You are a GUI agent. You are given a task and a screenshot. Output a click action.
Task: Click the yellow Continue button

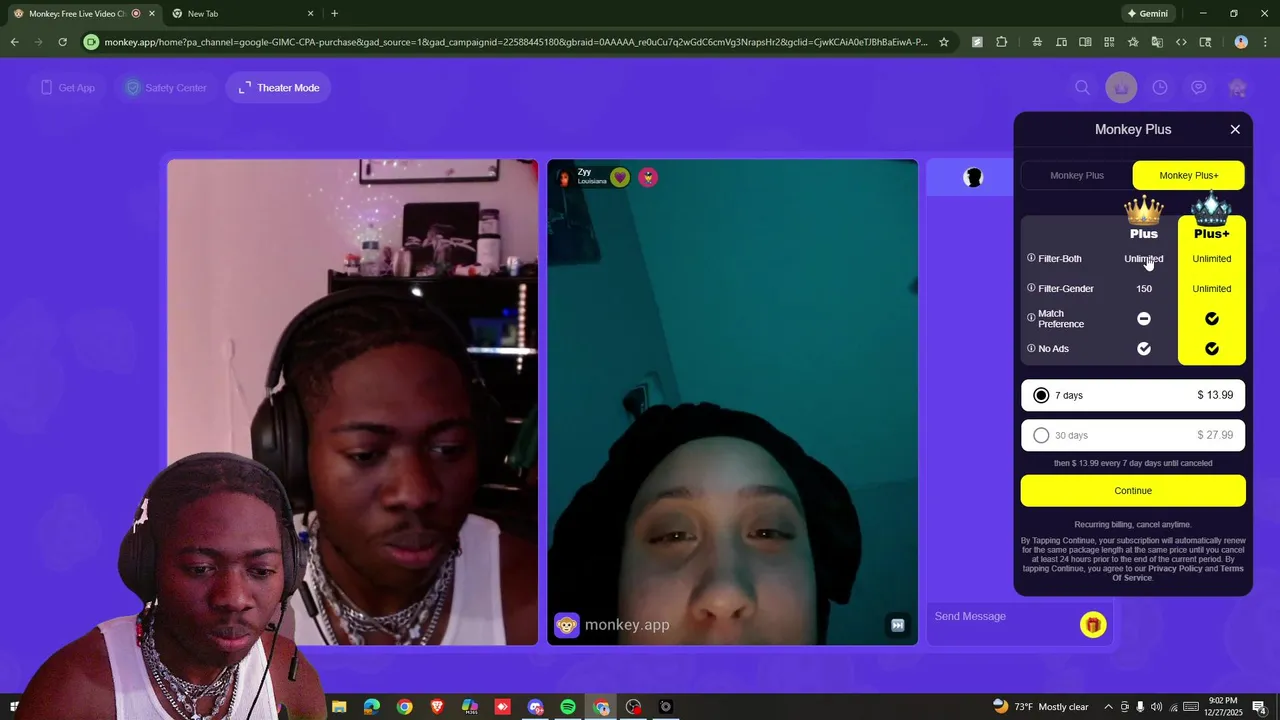pyautogui.click(x=1133, y=490)
